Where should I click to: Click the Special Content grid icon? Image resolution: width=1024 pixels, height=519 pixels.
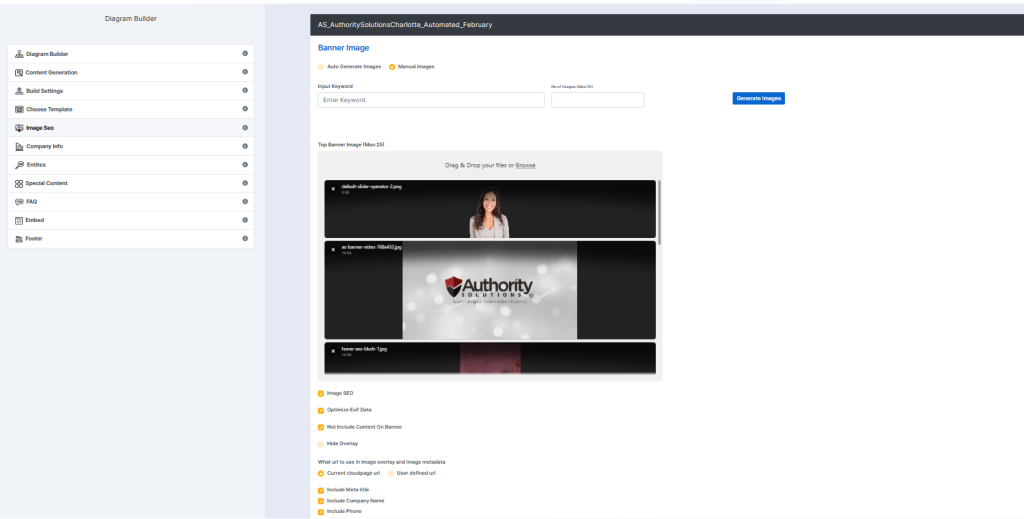click(19, 183)
